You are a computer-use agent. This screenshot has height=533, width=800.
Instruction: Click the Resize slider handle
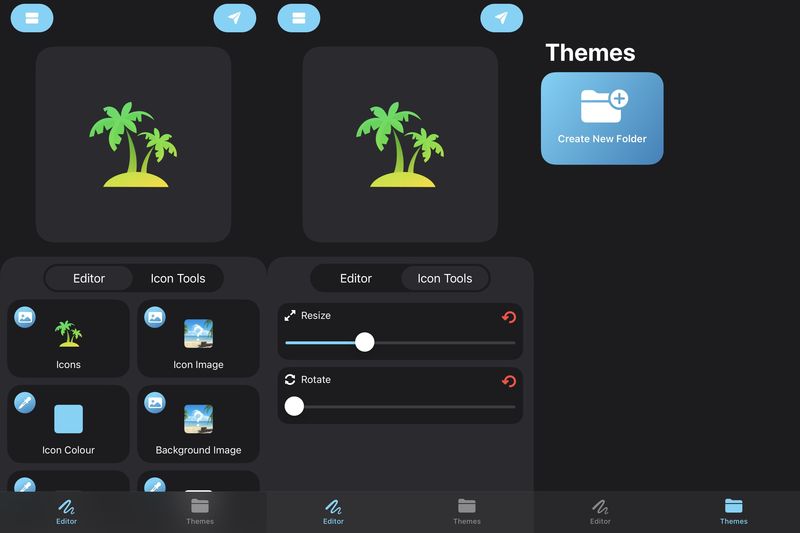coord(364,342)
